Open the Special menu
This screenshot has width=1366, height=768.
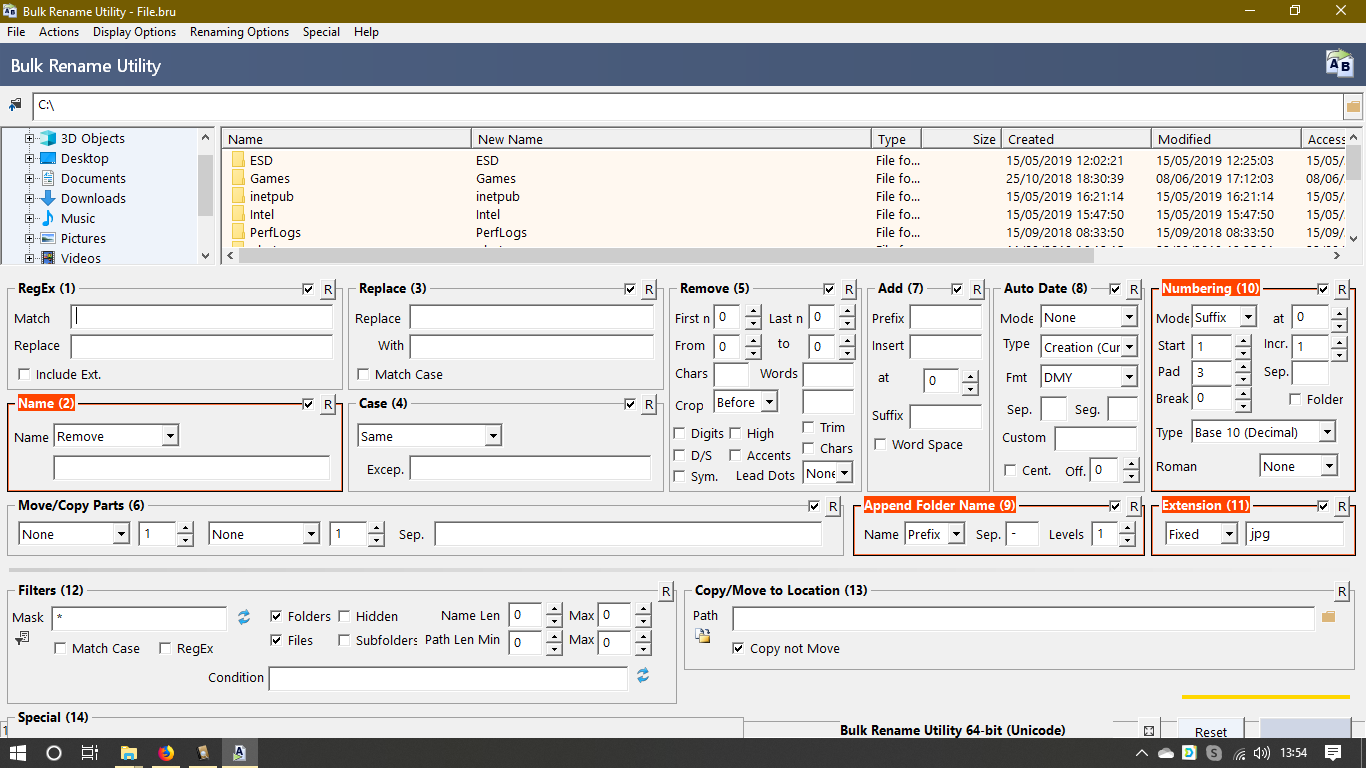point(322,32)
